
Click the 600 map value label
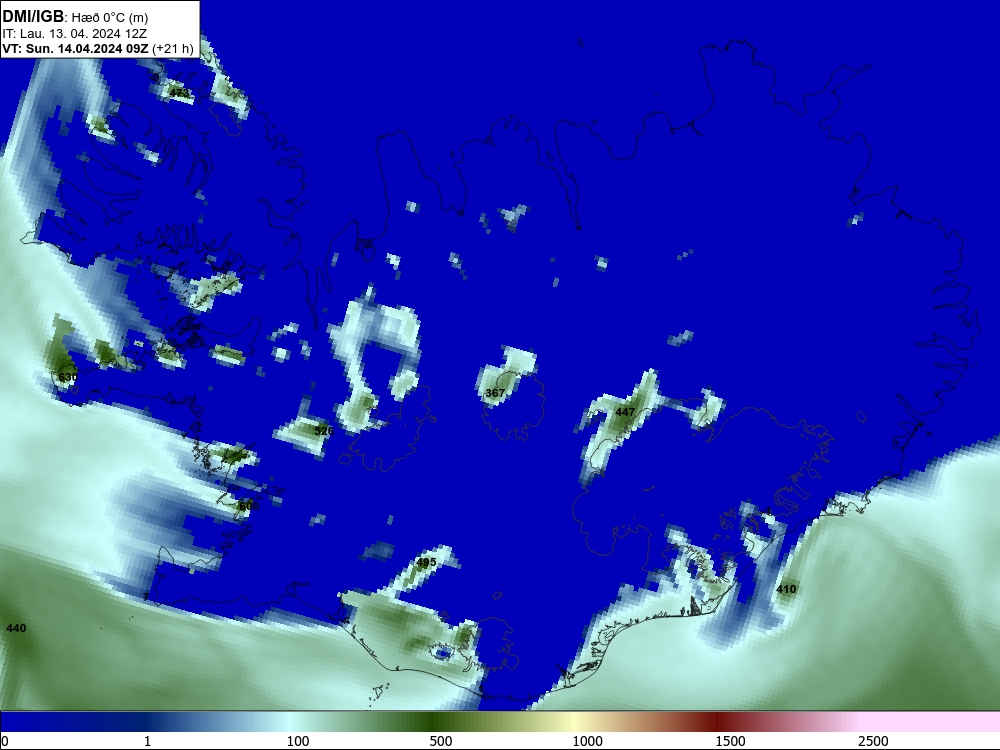(249, 506)
